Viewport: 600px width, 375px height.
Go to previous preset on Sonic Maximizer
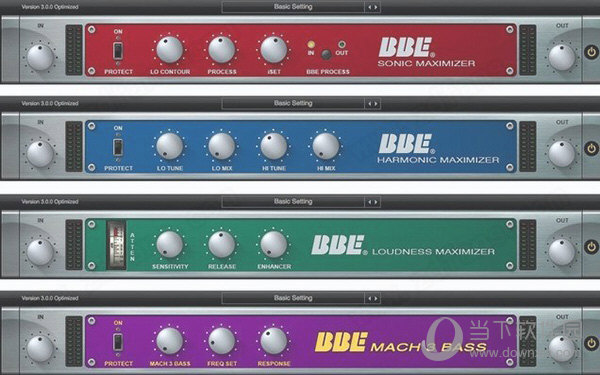tap(369, 7)
